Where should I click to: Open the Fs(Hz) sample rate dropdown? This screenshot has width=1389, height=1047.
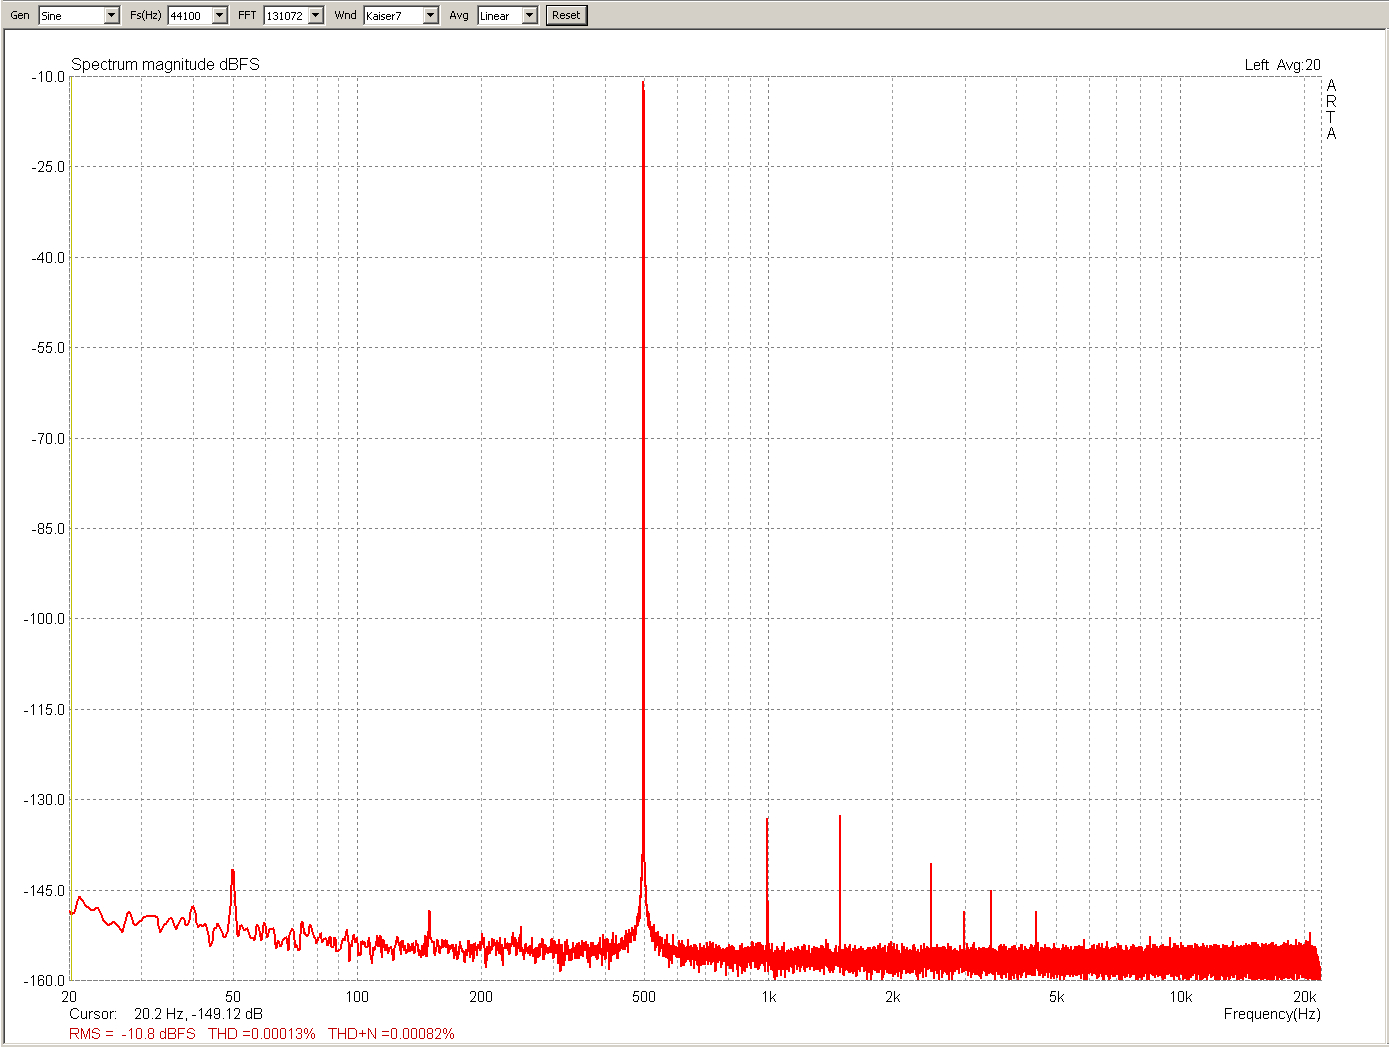point(220,15)
